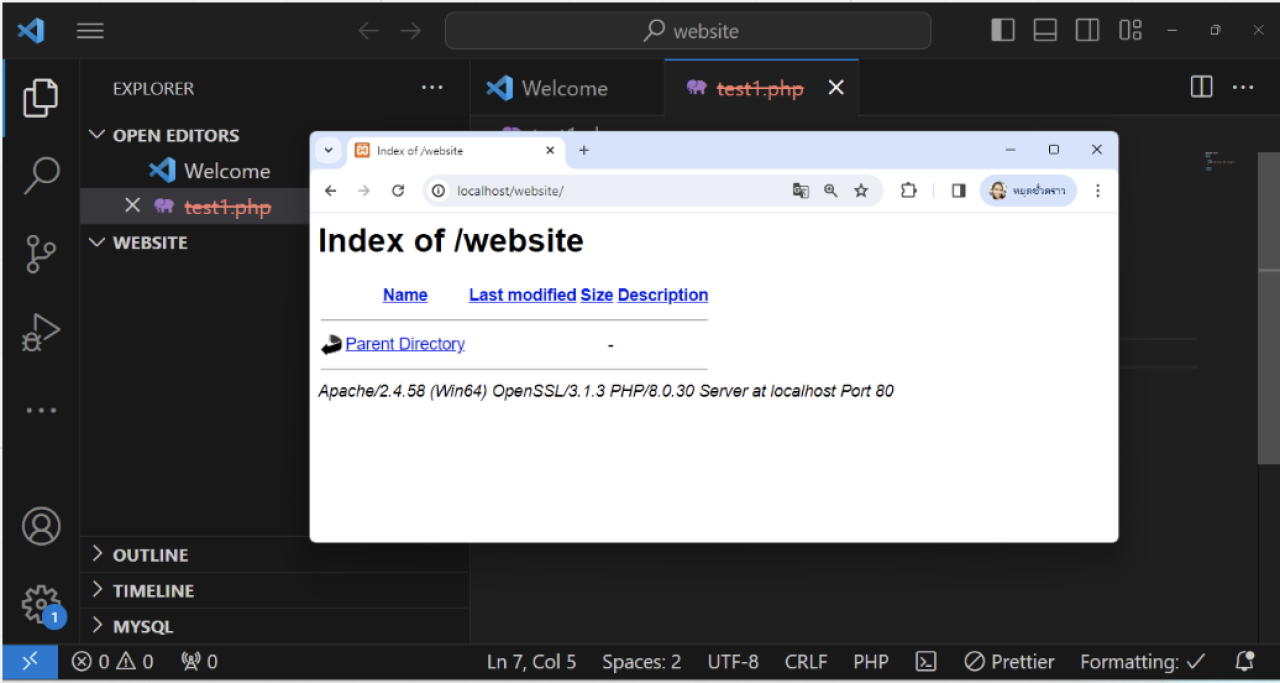Sort listing by Last modified link
This screenshot has width=1280, height=683.
point(522,295)
